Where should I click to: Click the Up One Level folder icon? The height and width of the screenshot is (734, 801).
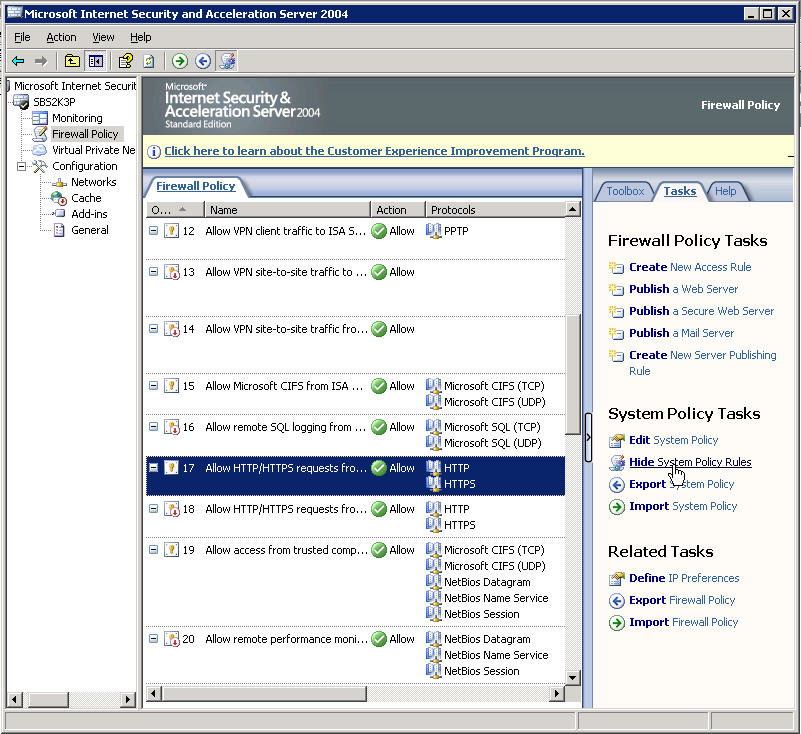(73, 61)
